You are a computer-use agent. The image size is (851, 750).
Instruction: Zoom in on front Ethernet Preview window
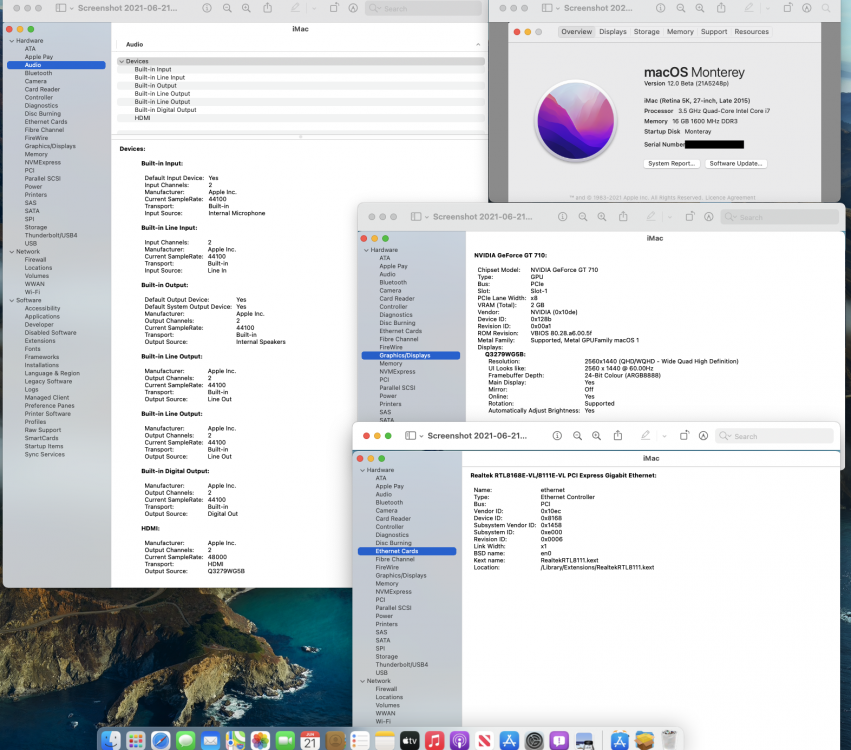click(x=596, y=436)
